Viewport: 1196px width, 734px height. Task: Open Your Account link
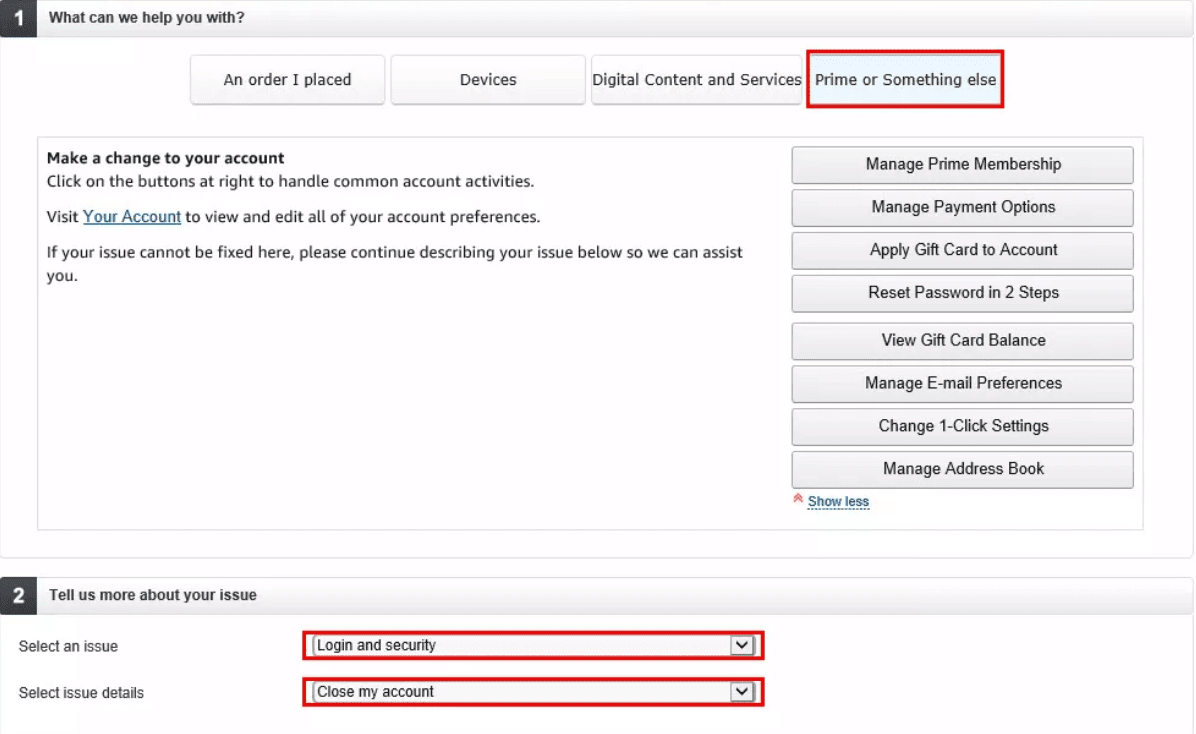[x=131, y=216]
